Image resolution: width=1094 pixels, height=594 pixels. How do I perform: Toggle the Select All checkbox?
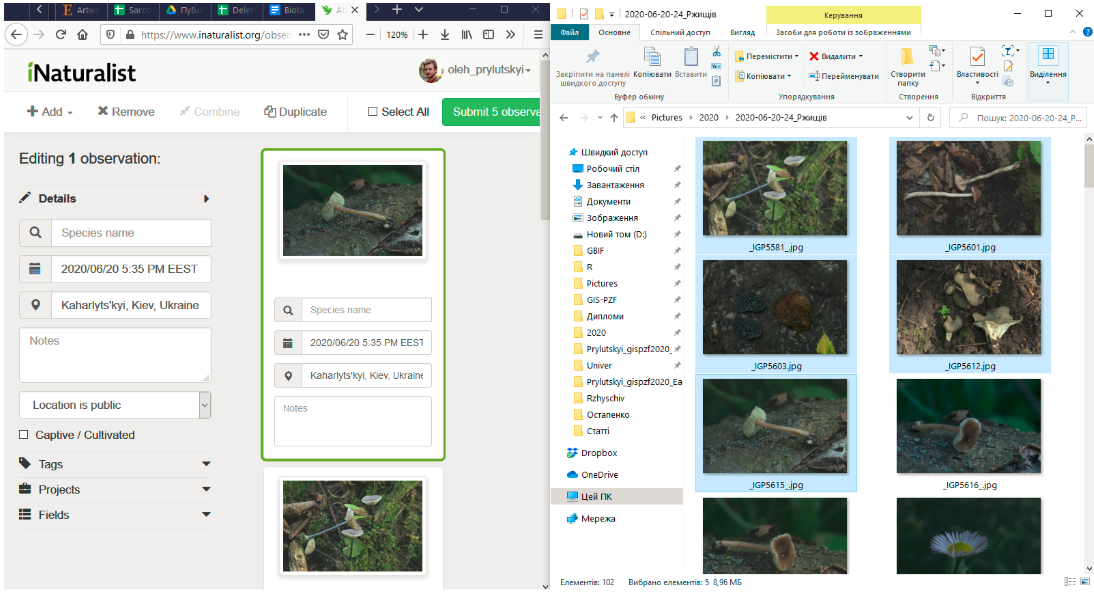(x=373, y=112)
